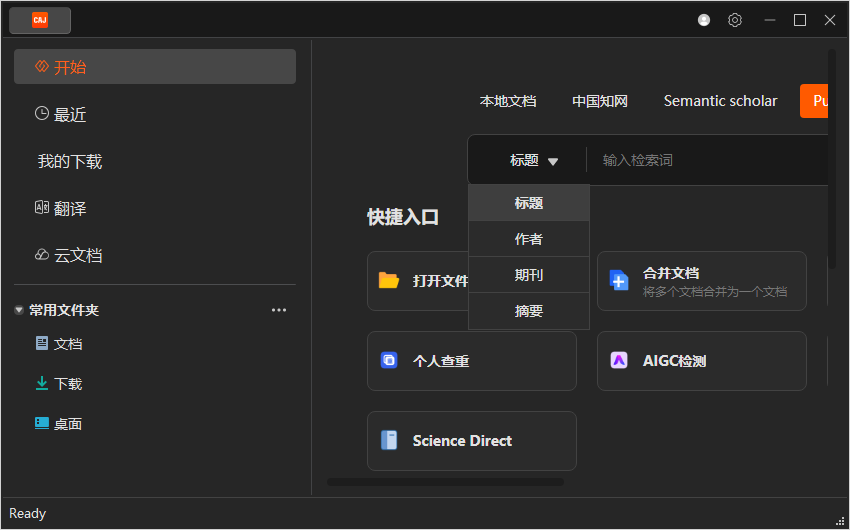Click the resize grip in status bar corner
Screen dimensions: 850x530
click(841, 521)
